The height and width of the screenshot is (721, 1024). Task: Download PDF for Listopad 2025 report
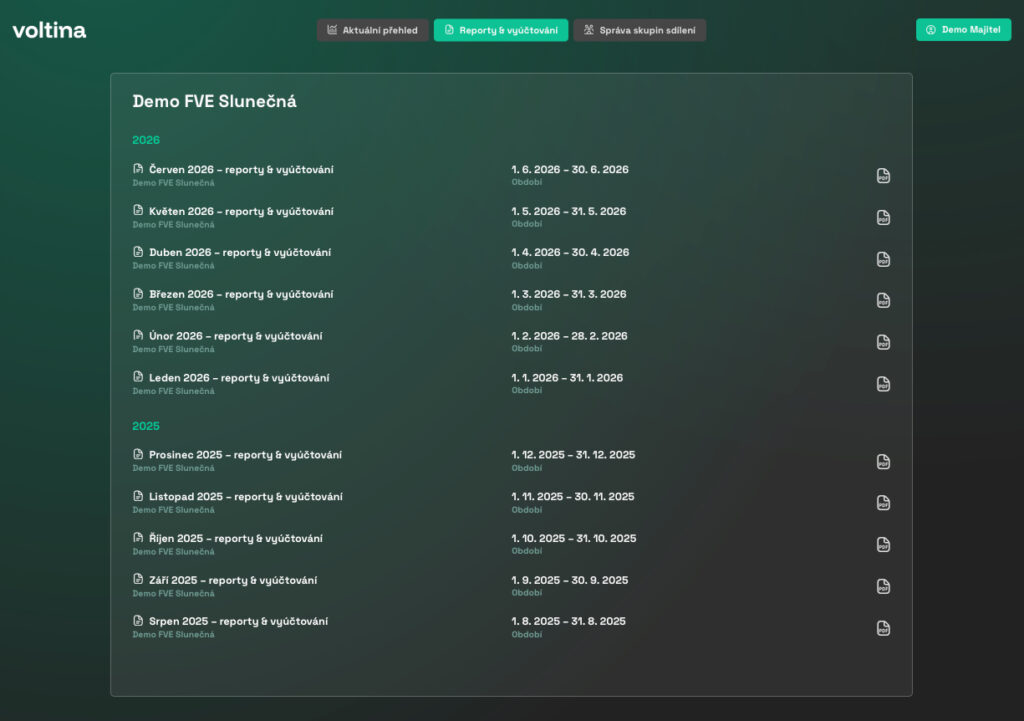(883, 503)
